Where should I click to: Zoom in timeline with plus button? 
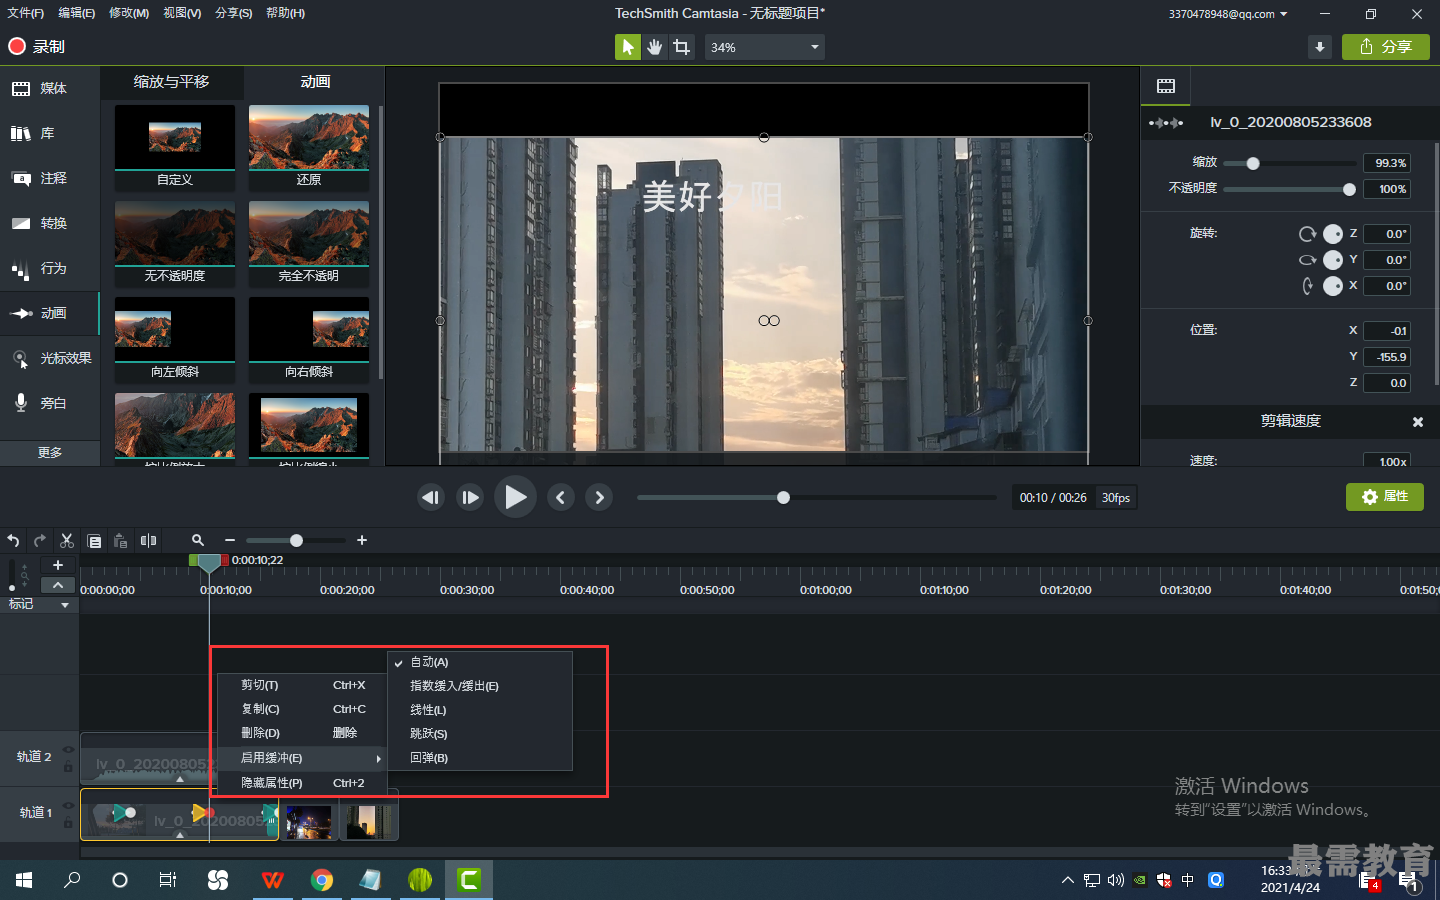(x=362, y=540)
